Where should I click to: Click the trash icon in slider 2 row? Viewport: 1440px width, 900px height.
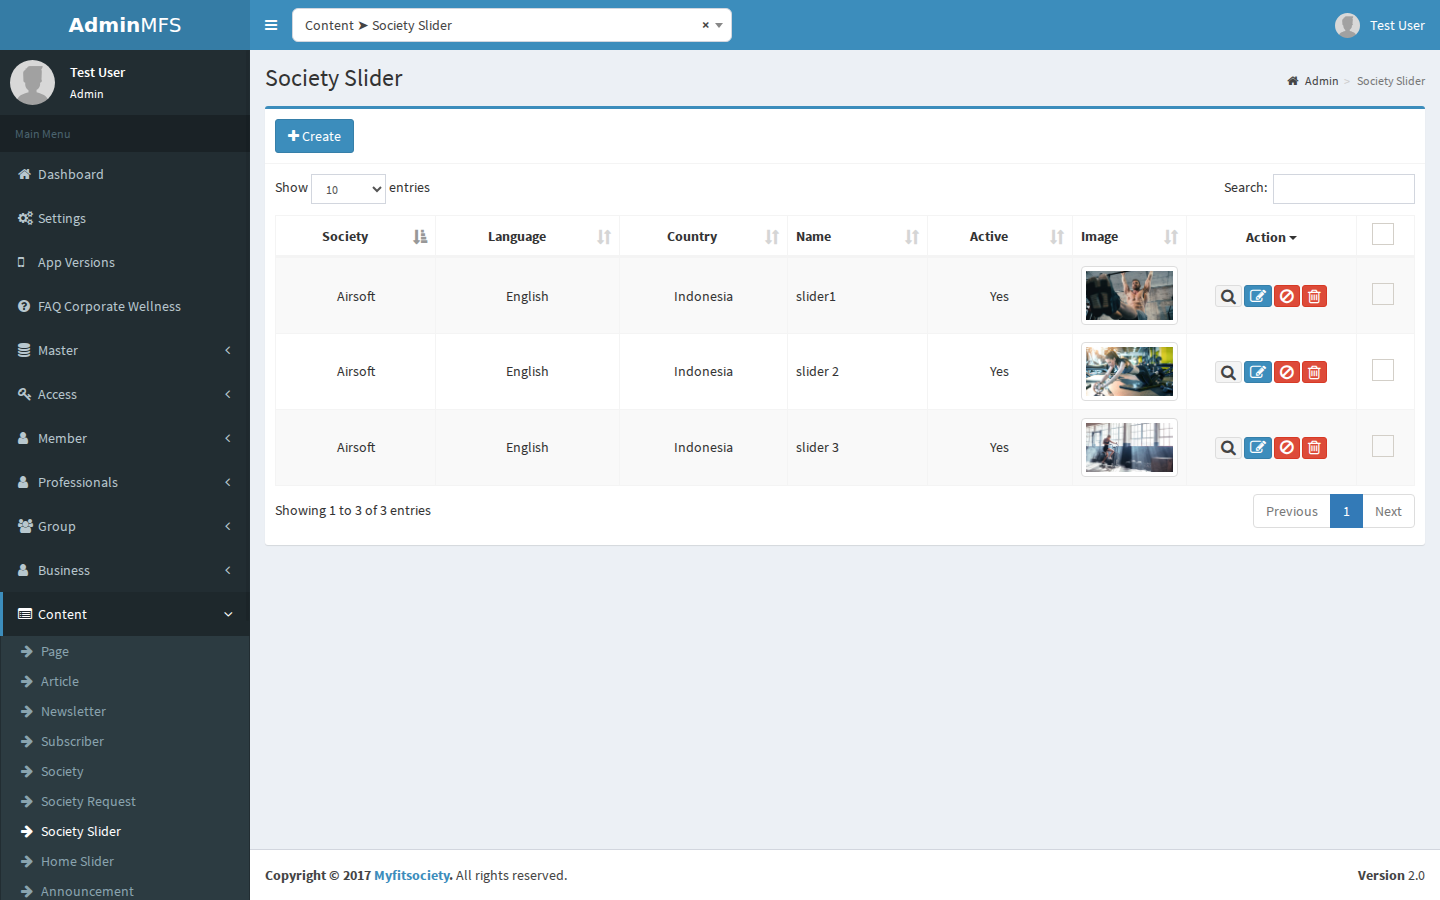(x=1314, y=372)
